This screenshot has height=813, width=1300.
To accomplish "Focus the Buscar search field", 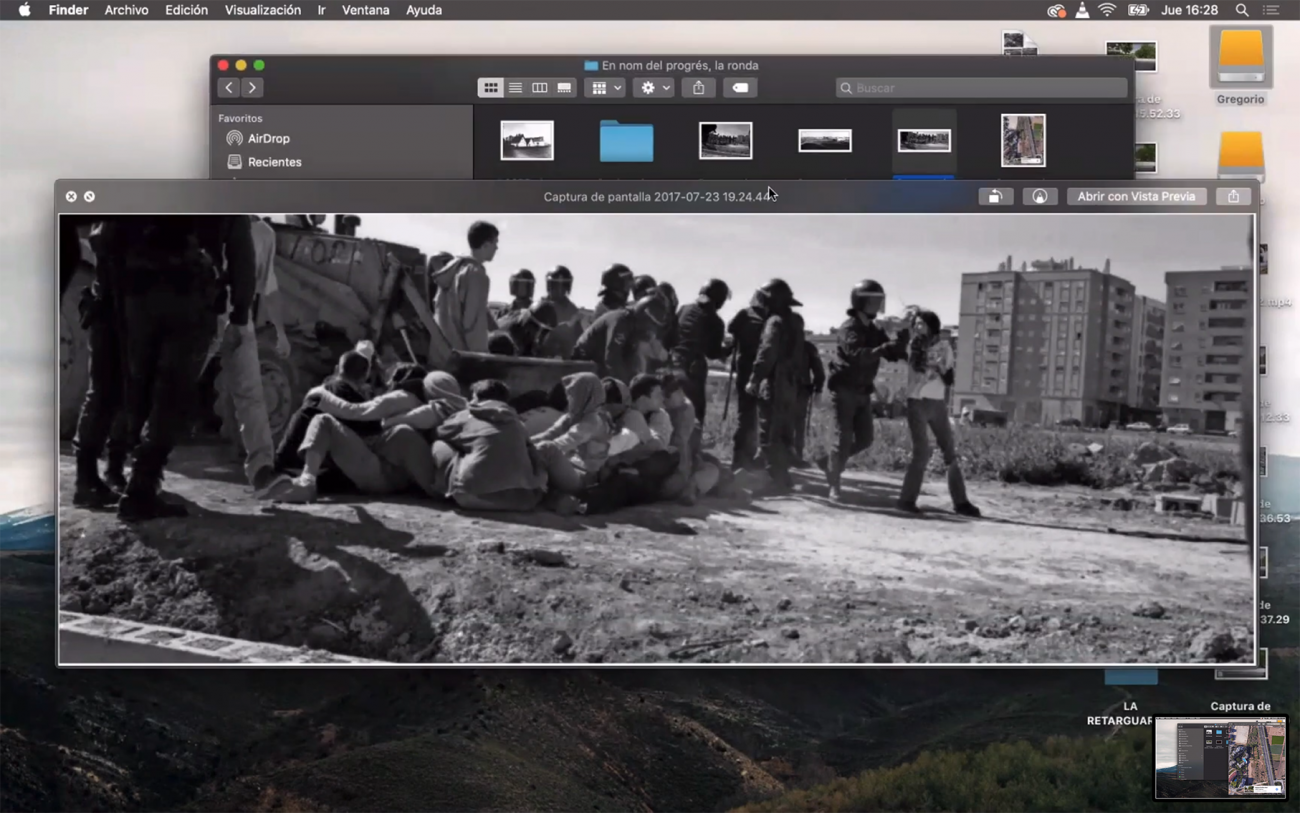I will [981, 88].
